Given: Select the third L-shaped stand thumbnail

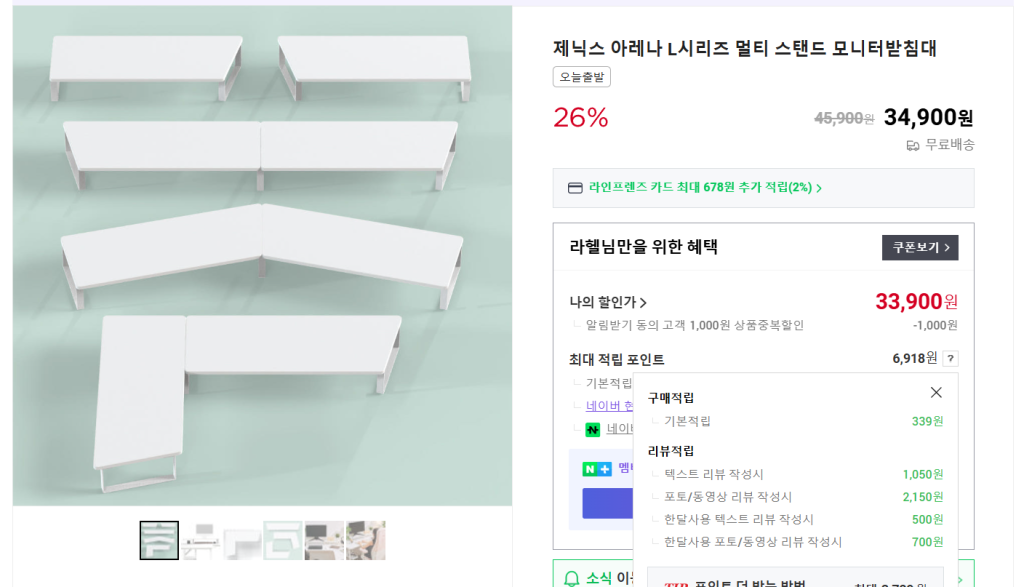Looking at the screenshot, I should point(242,540).
